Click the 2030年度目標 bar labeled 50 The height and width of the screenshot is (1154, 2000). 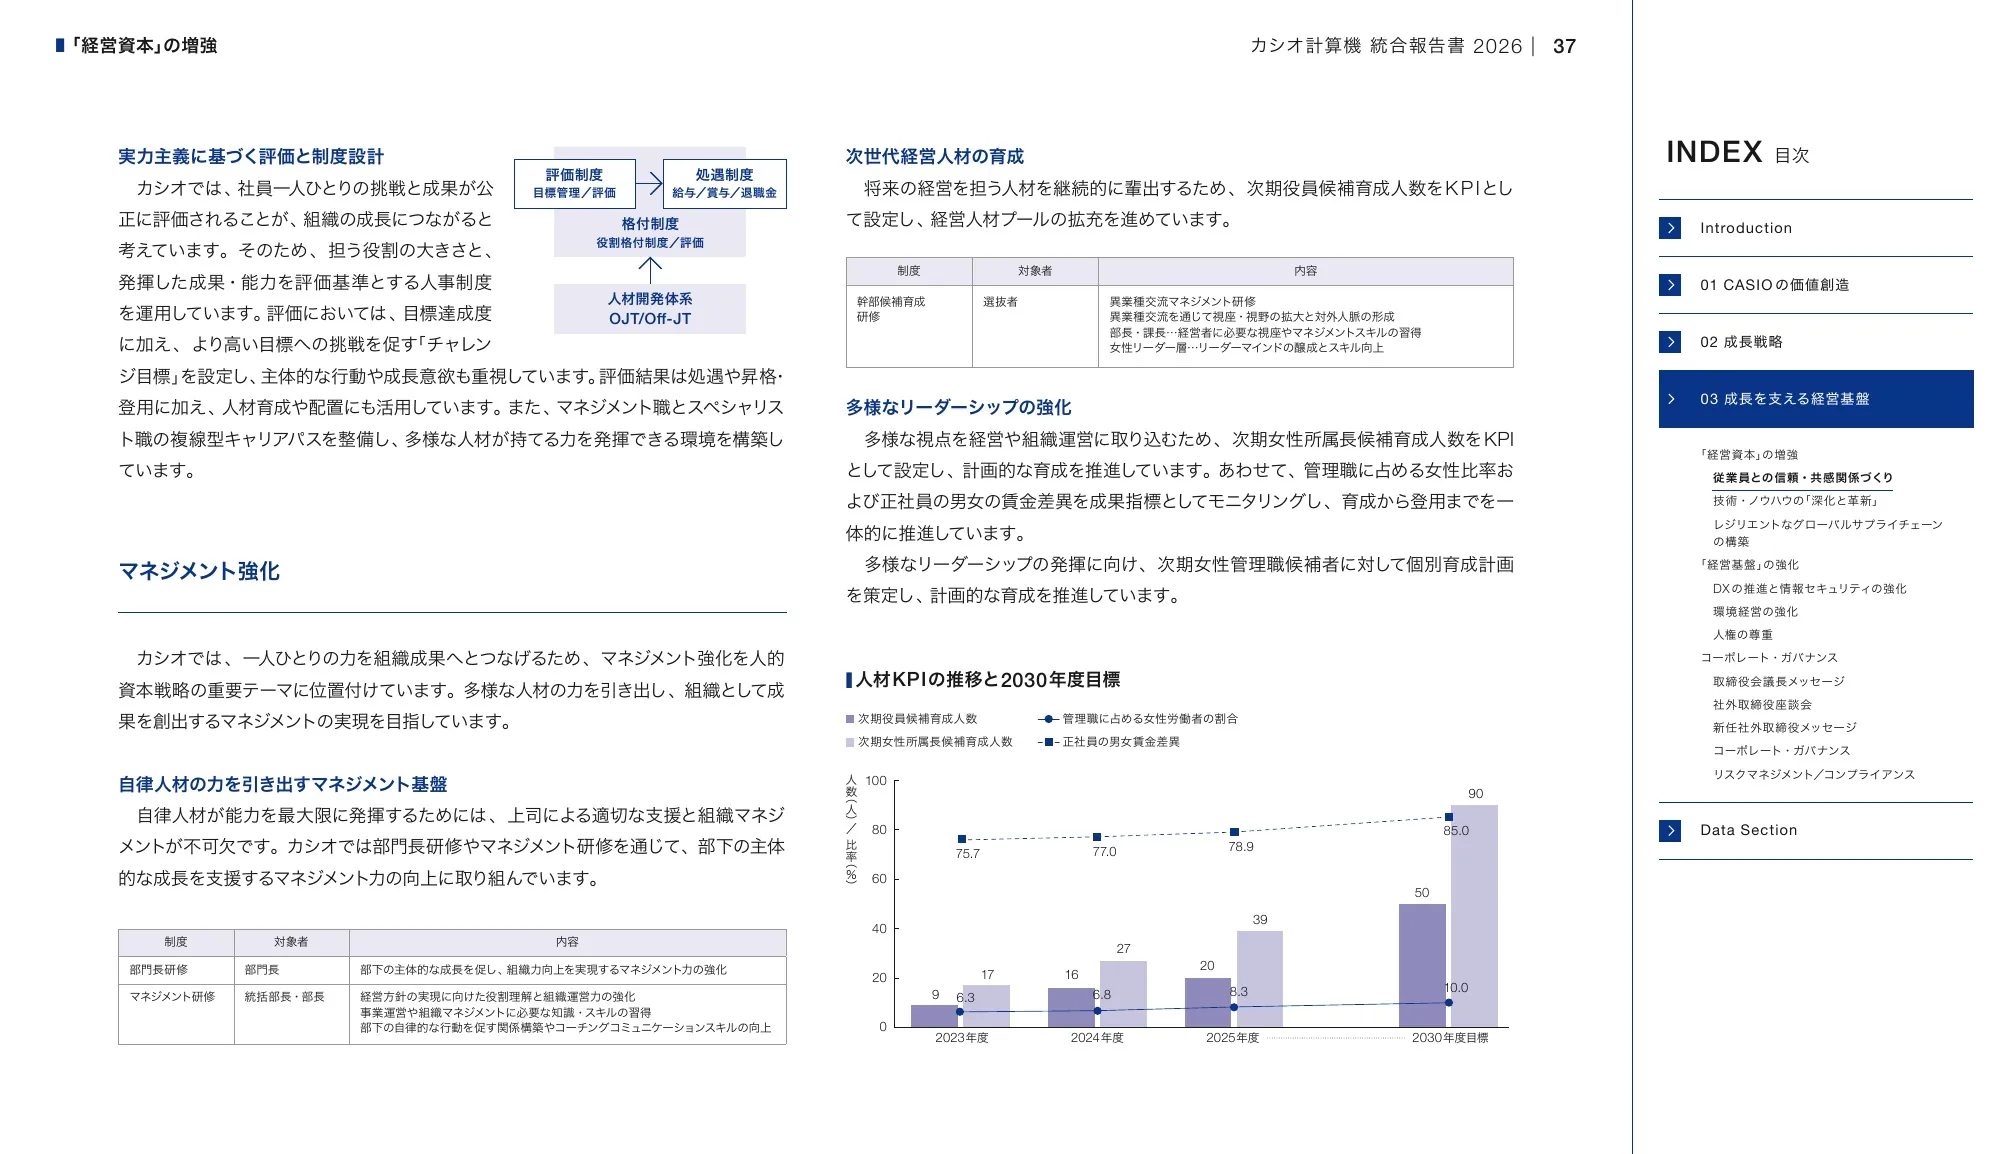(1422, 965)
